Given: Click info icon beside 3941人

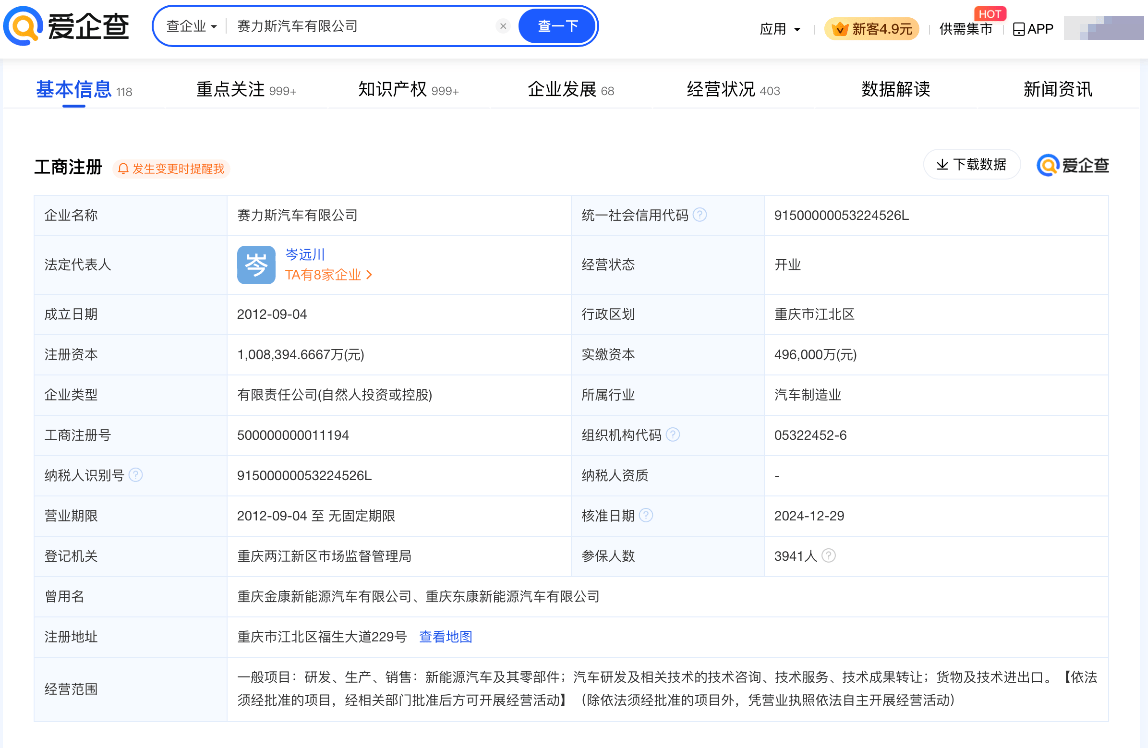Looking at the screenshot, I should 829,556.
